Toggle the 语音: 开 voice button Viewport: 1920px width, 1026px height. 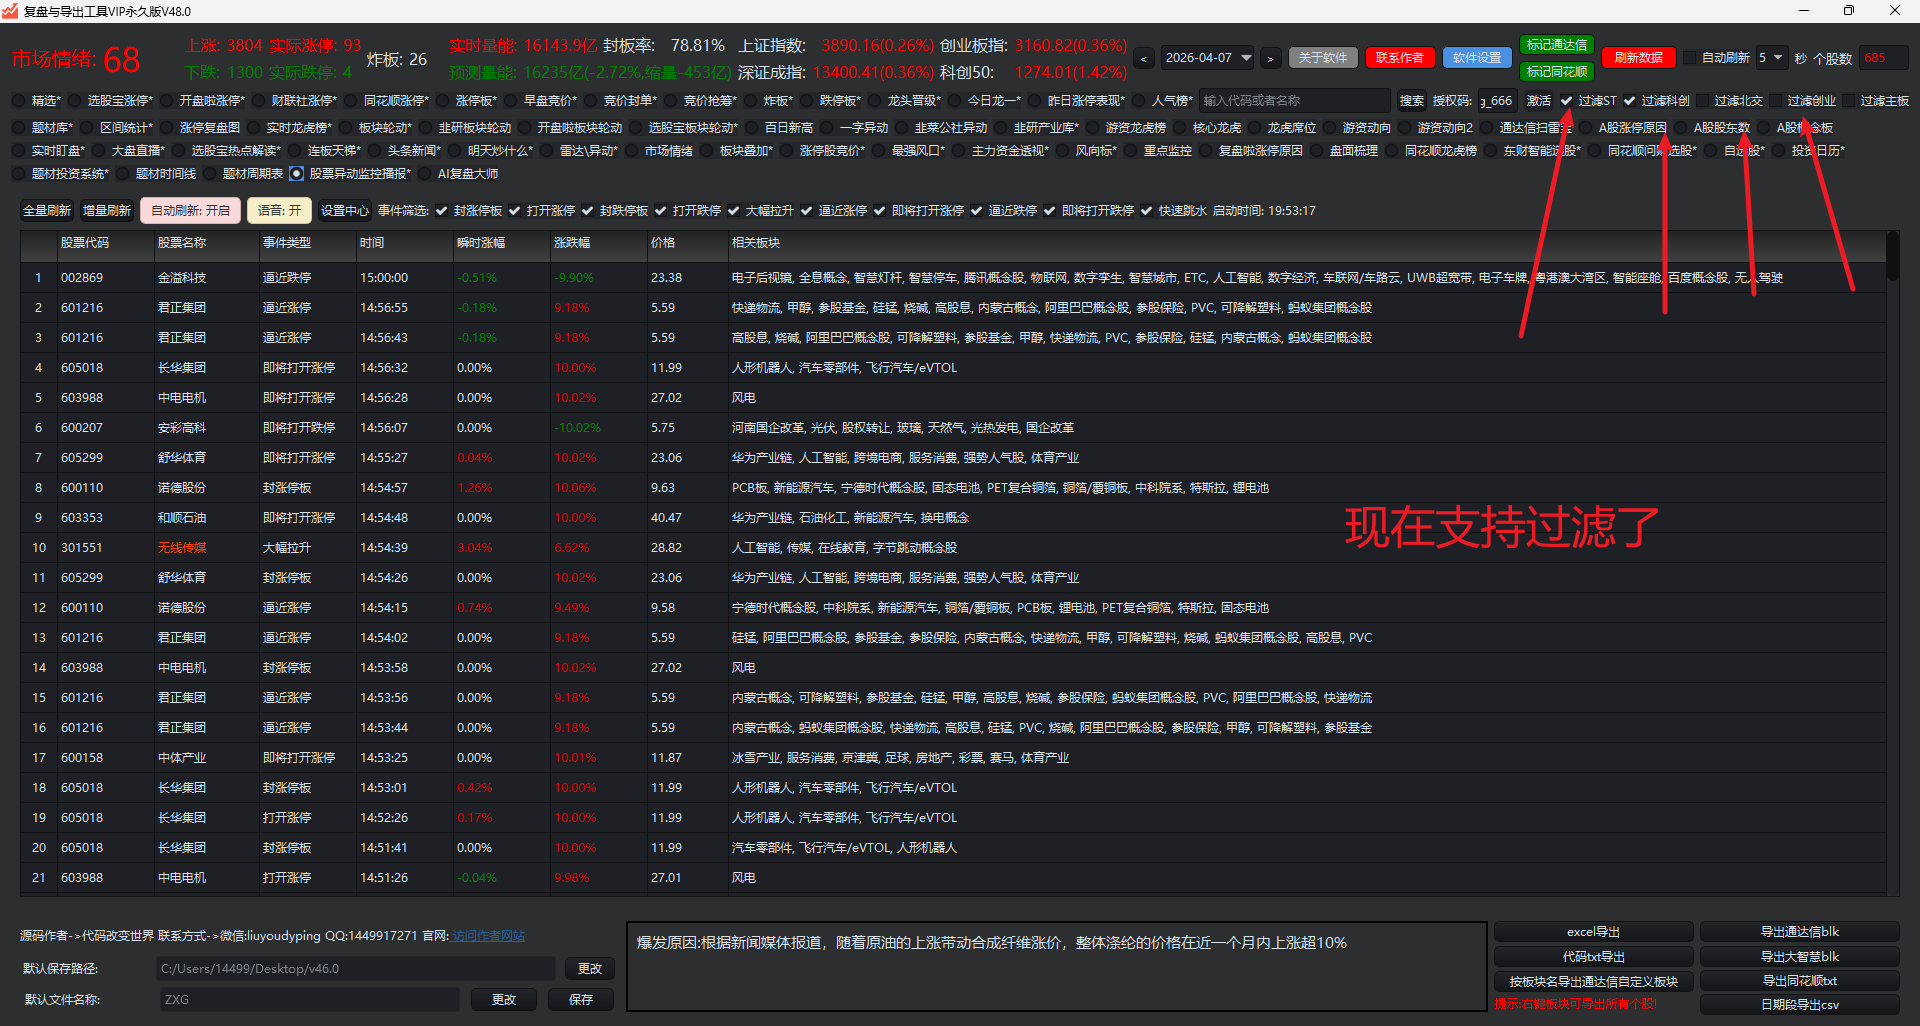pyautogui.click(x=279, y=211)
